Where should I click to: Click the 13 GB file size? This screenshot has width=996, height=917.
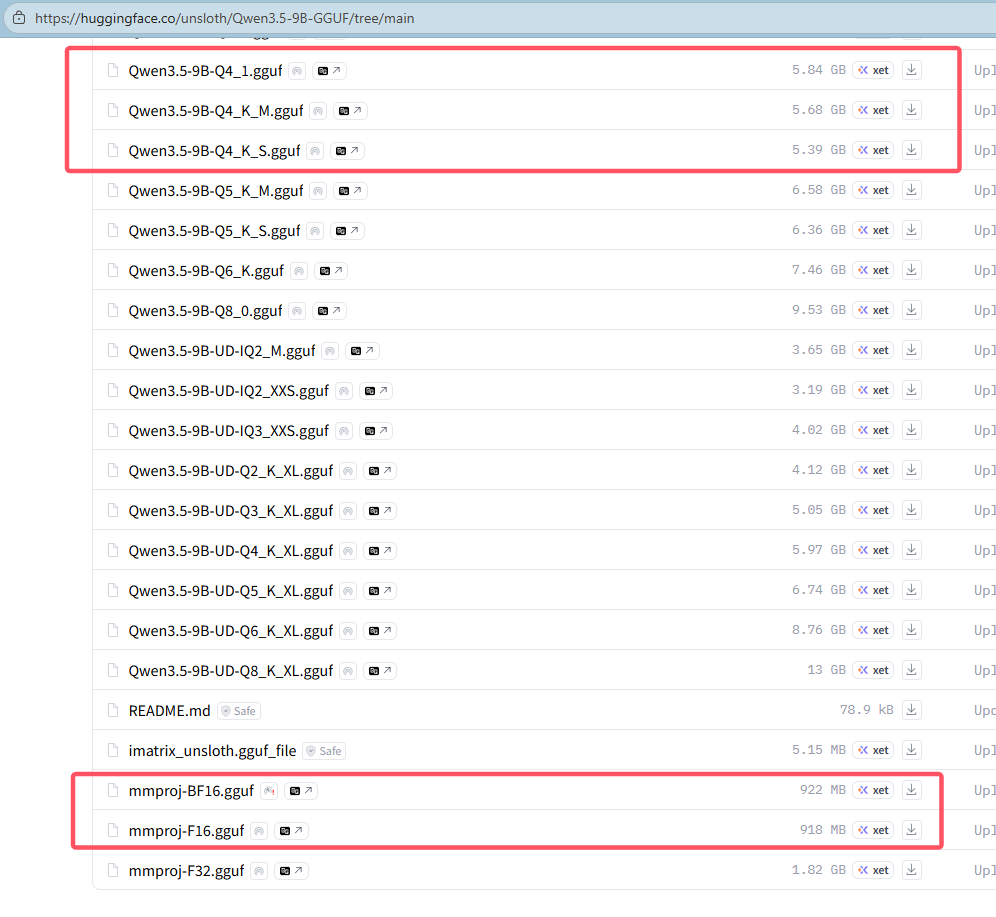[x=826, y=670]
